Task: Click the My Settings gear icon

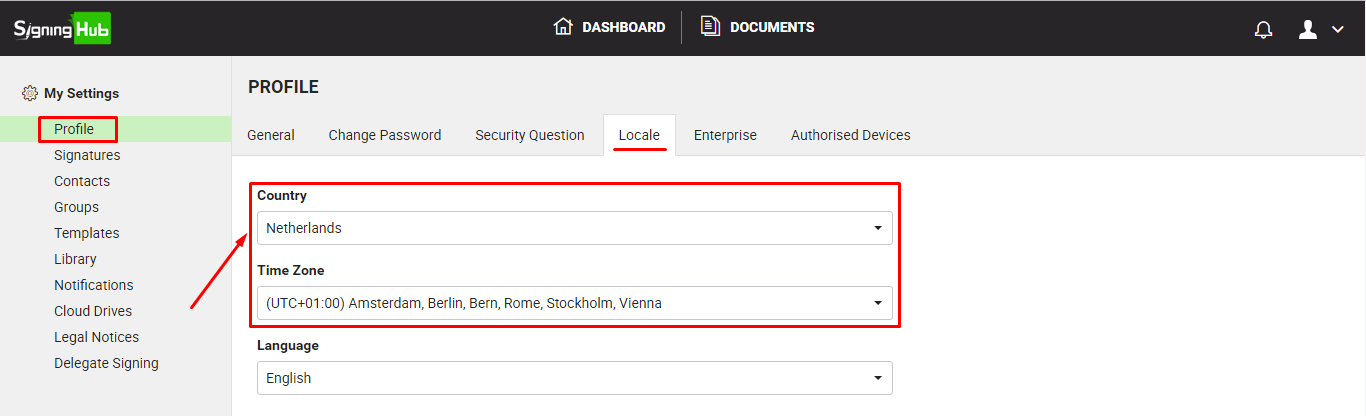Action: coord(30,93)
